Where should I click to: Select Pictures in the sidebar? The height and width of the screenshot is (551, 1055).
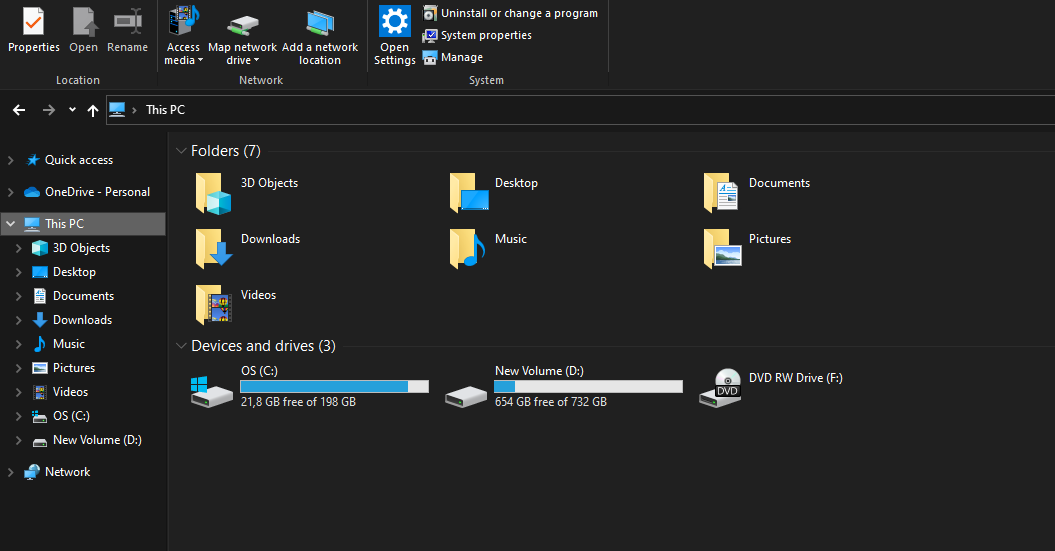(x=74, y=368)
